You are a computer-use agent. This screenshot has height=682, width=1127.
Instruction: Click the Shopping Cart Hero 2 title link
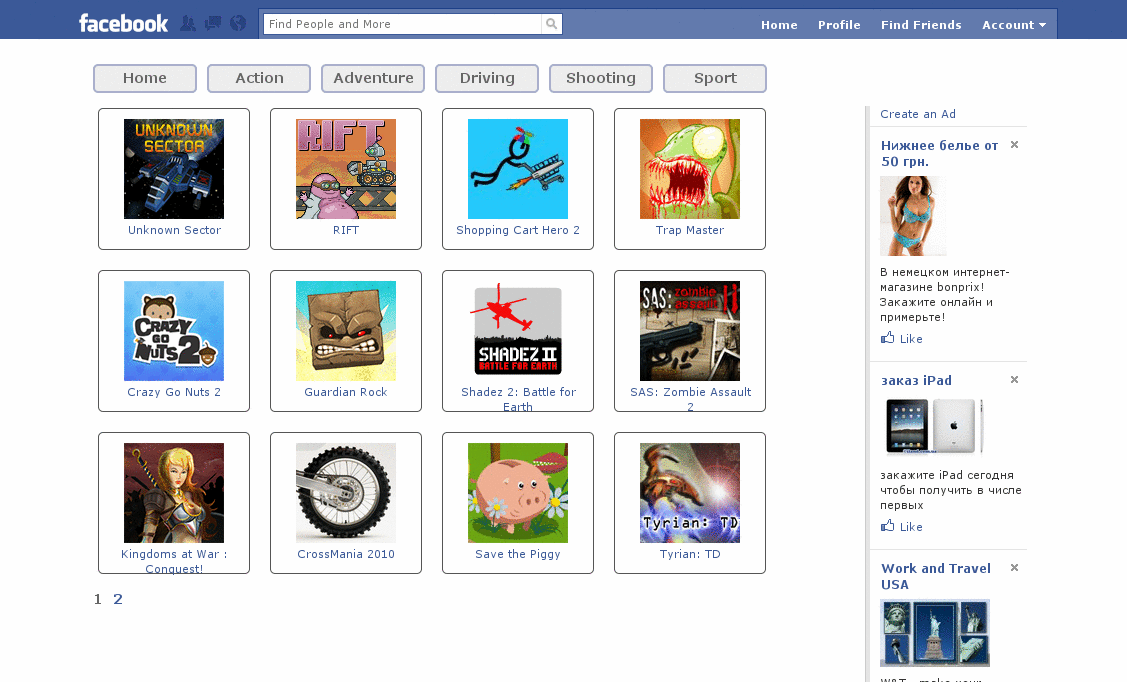click(x=518, y=230)
